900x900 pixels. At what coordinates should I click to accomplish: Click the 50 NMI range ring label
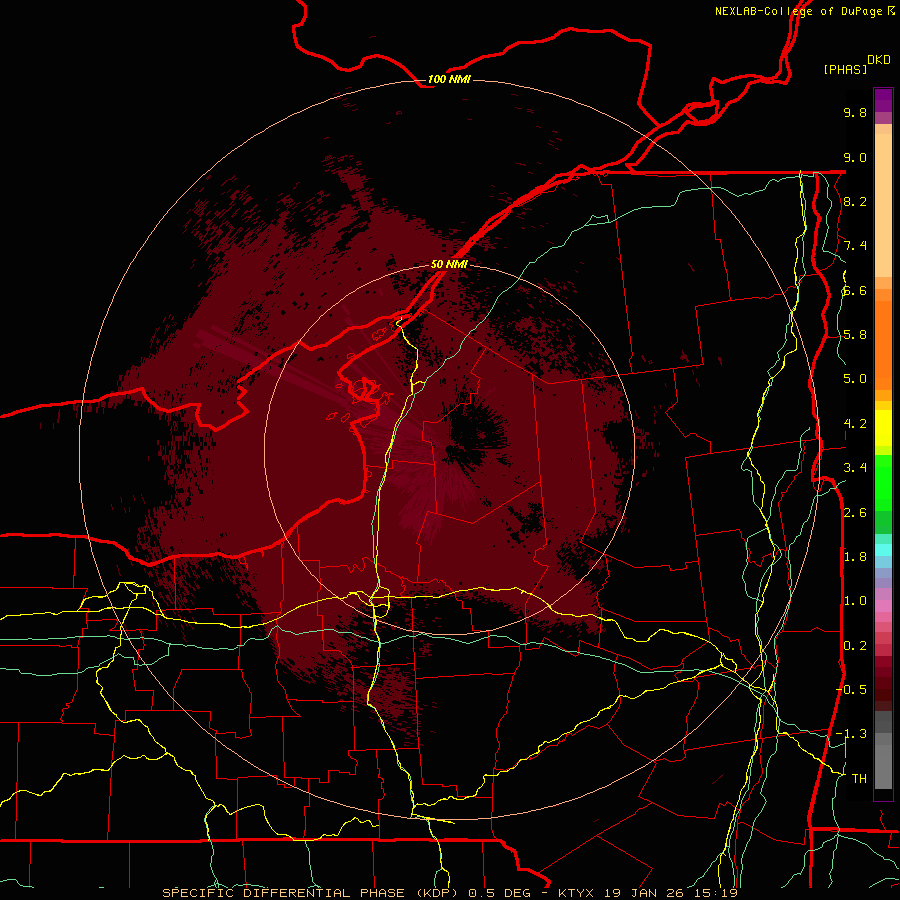449,264
